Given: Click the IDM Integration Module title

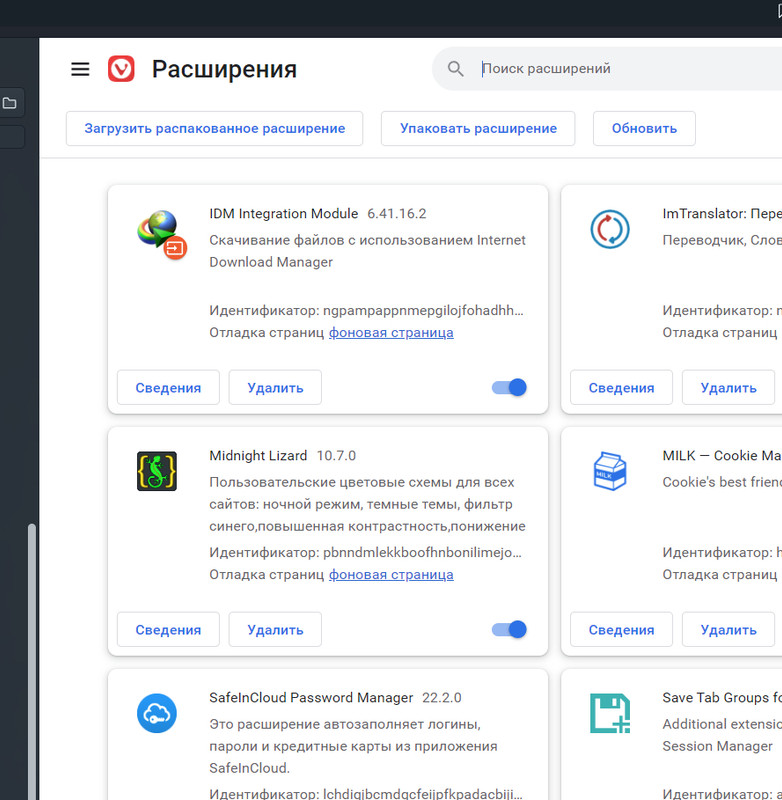Looking at the screenshot, I should [x=284, y=213].
